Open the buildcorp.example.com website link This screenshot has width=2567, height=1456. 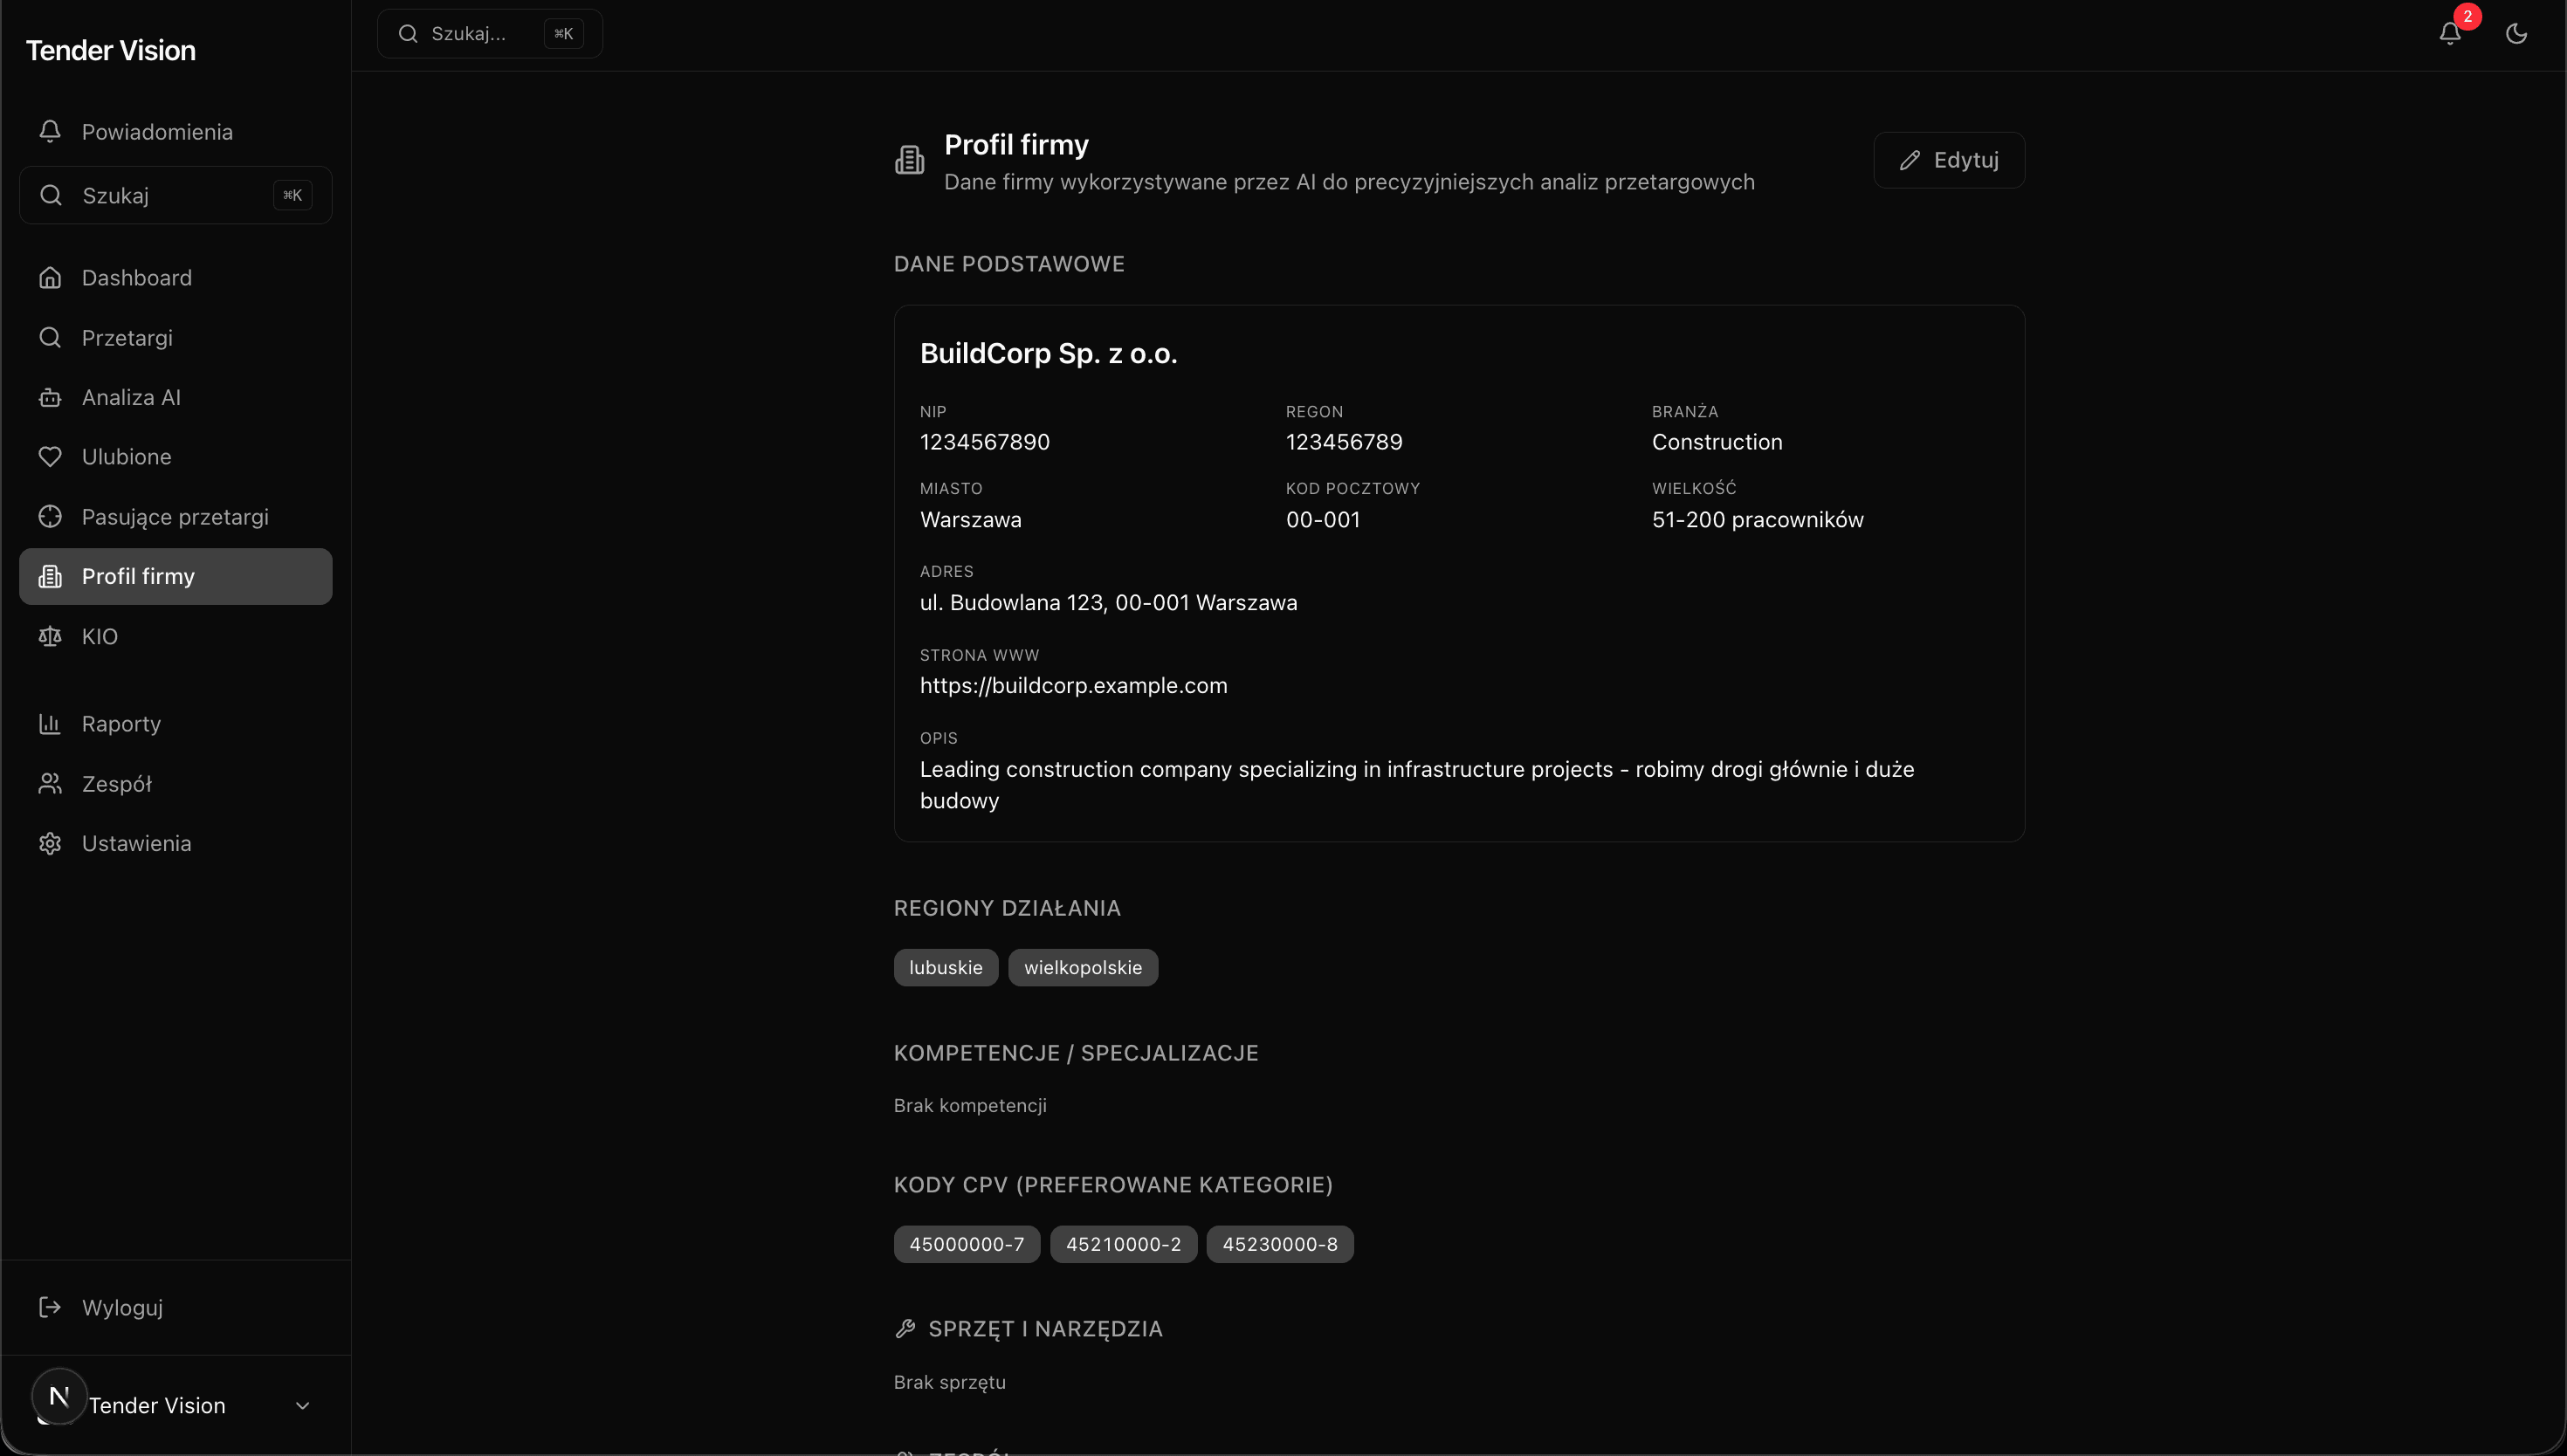point(1074,685)
